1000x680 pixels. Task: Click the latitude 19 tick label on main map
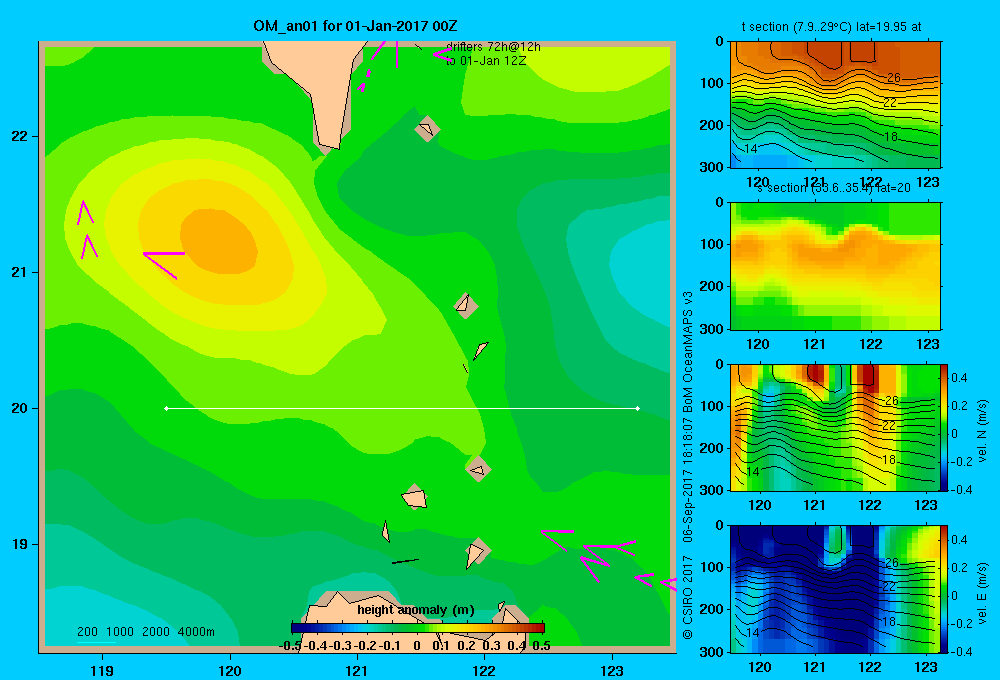pos(20,544)
